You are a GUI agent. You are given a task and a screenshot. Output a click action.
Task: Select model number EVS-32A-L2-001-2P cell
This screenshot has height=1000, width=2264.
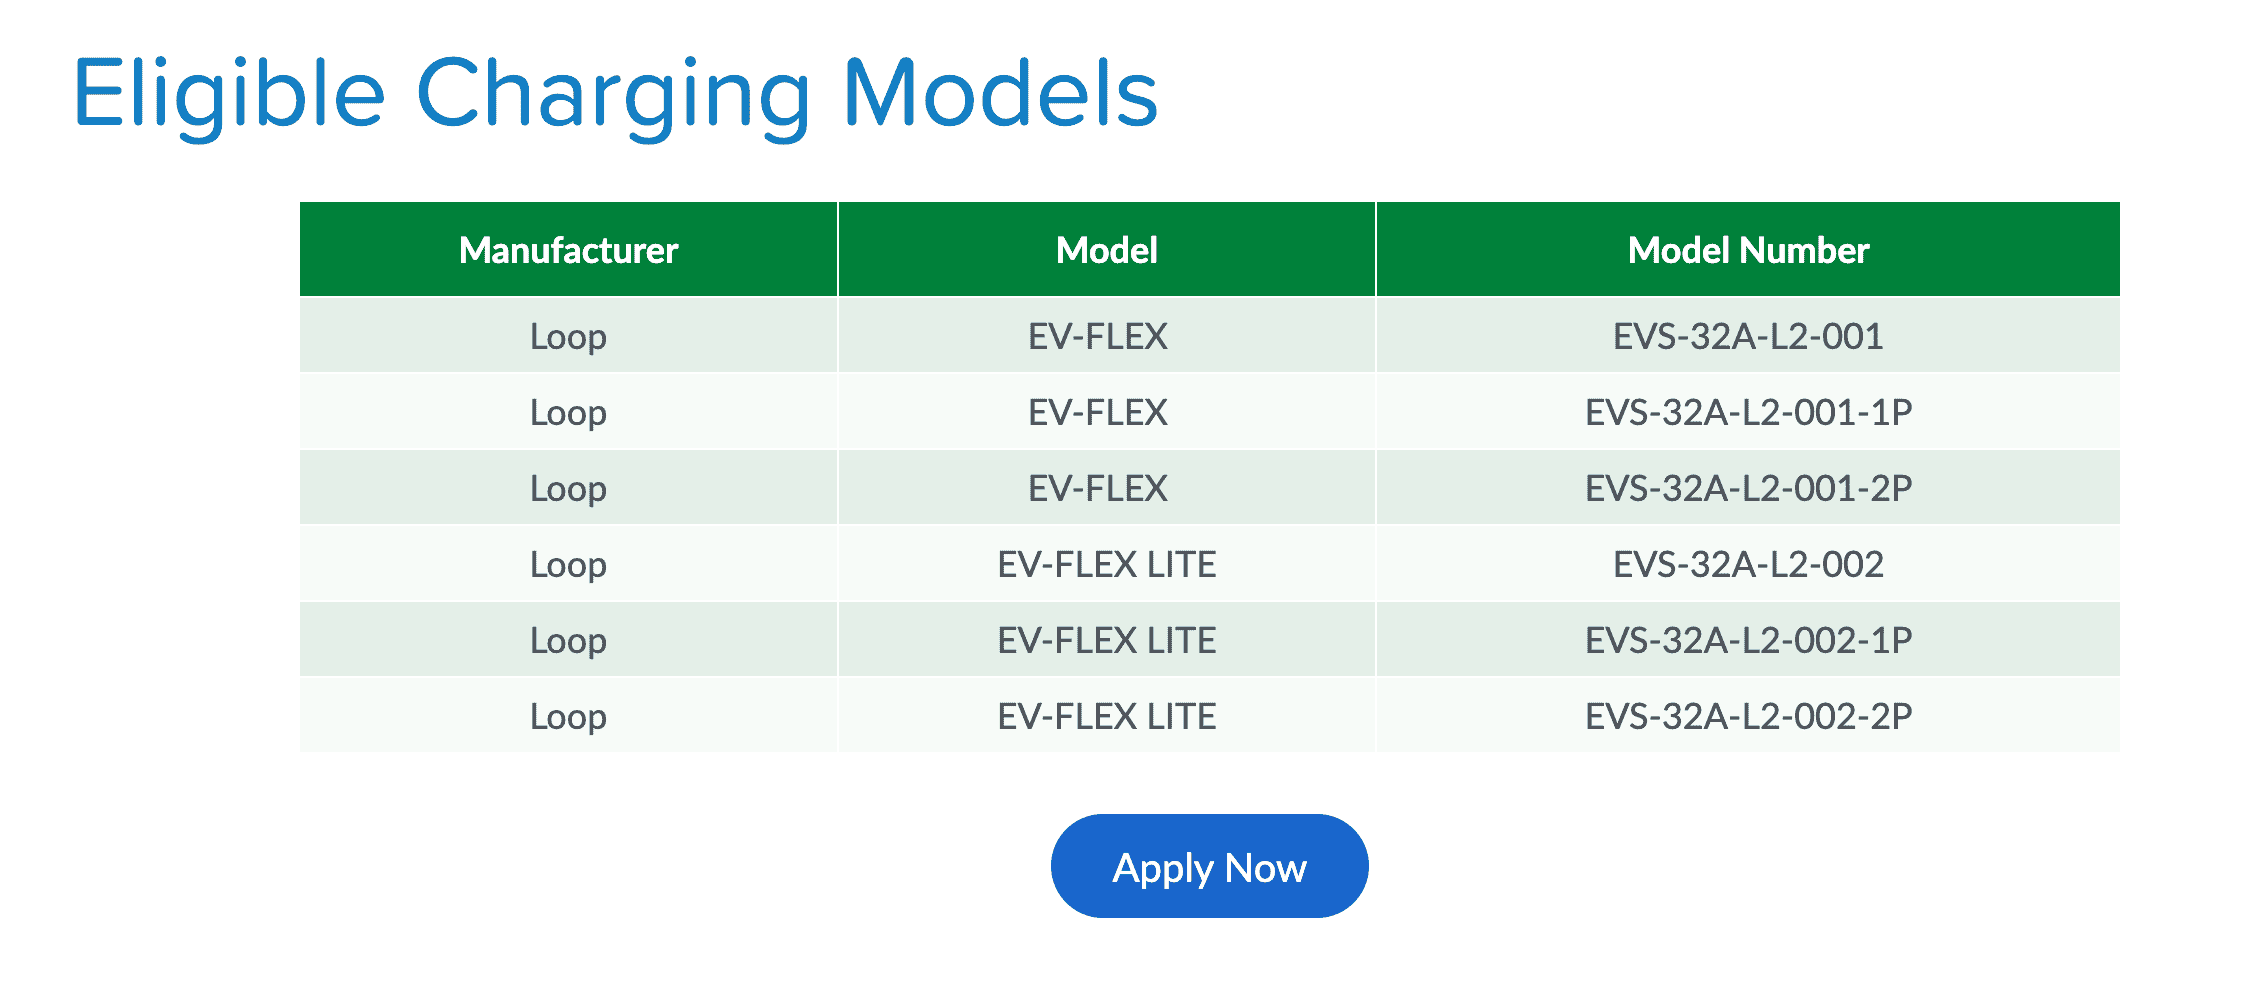pos(1747,488)
